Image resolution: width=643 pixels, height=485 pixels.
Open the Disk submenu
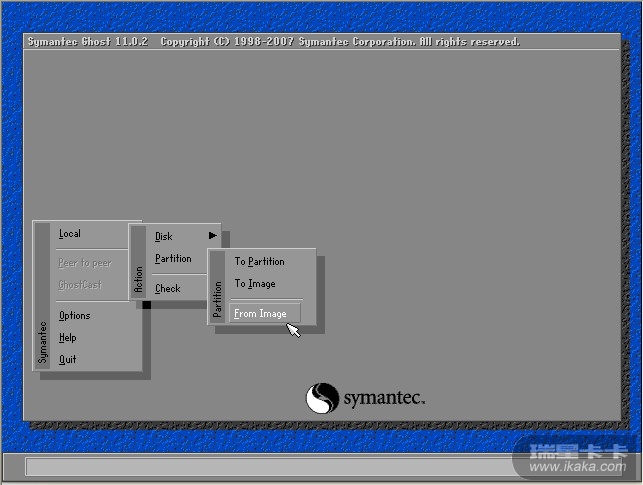(164, 237)
